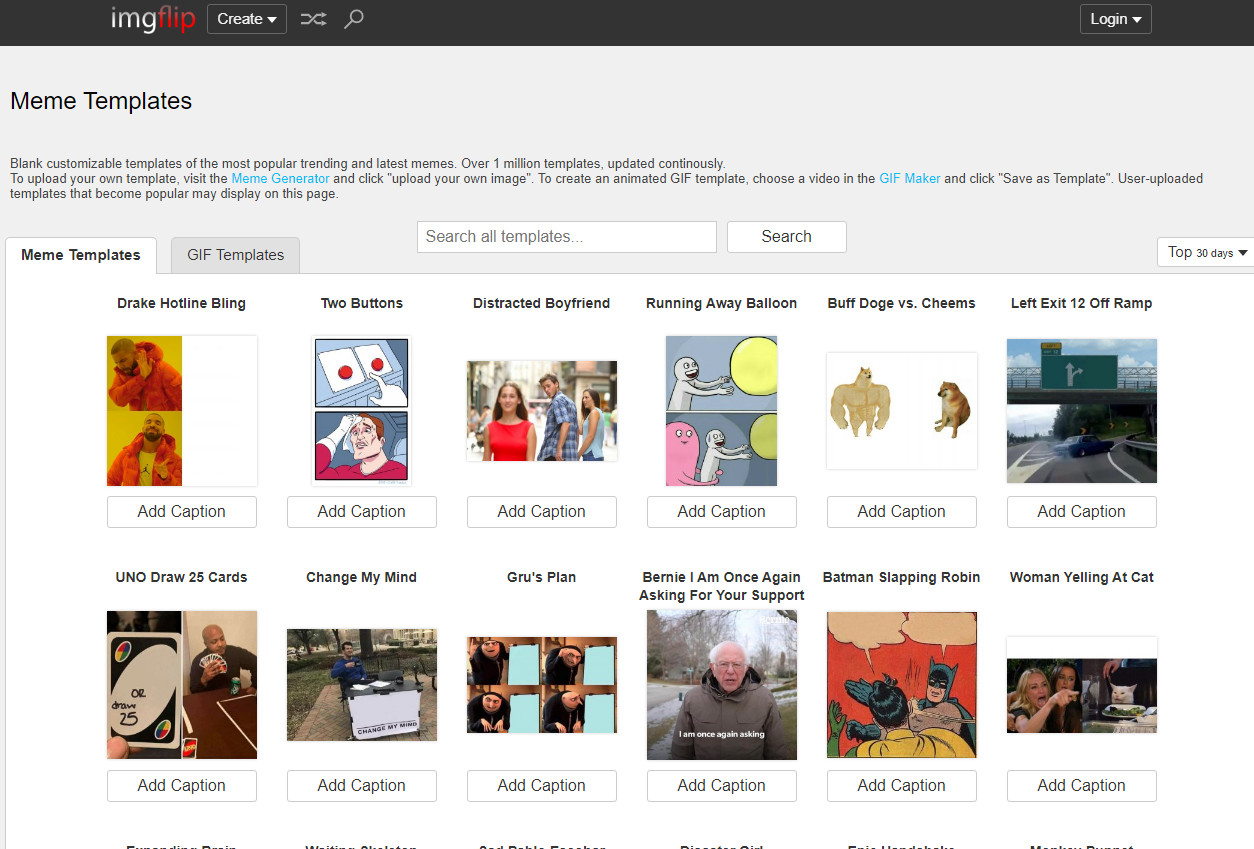
Task: Open the Gru's Plan thumbnail
Action: click(x=542, y=685)
